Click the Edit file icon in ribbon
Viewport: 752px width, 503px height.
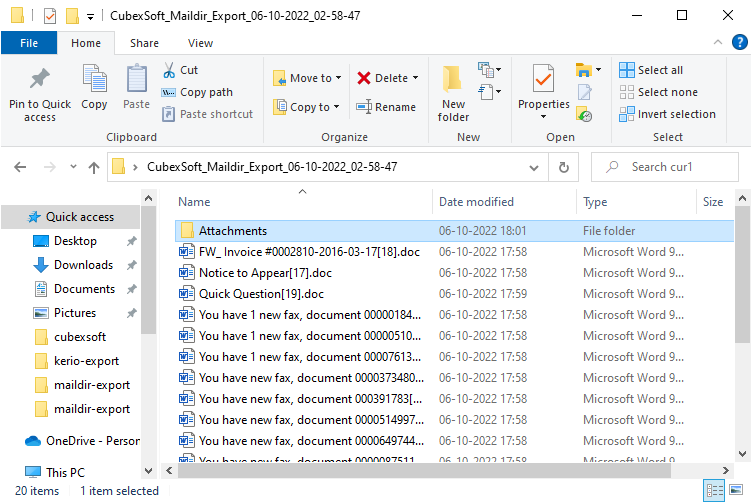(x=585, y=92)
